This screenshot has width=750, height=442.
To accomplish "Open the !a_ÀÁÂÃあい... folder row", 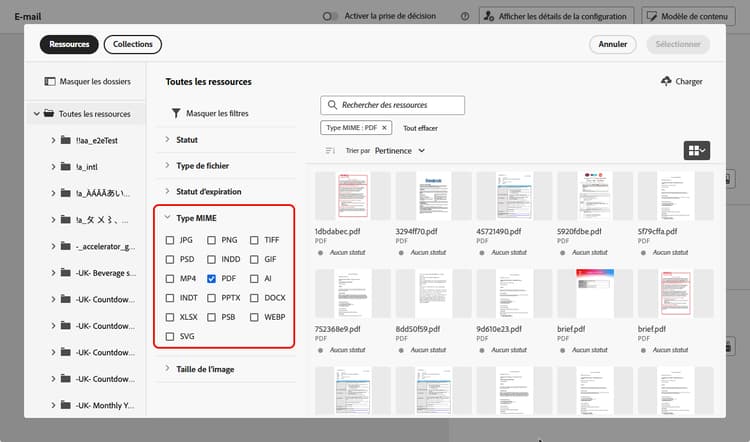I will (x=87, y=193).
